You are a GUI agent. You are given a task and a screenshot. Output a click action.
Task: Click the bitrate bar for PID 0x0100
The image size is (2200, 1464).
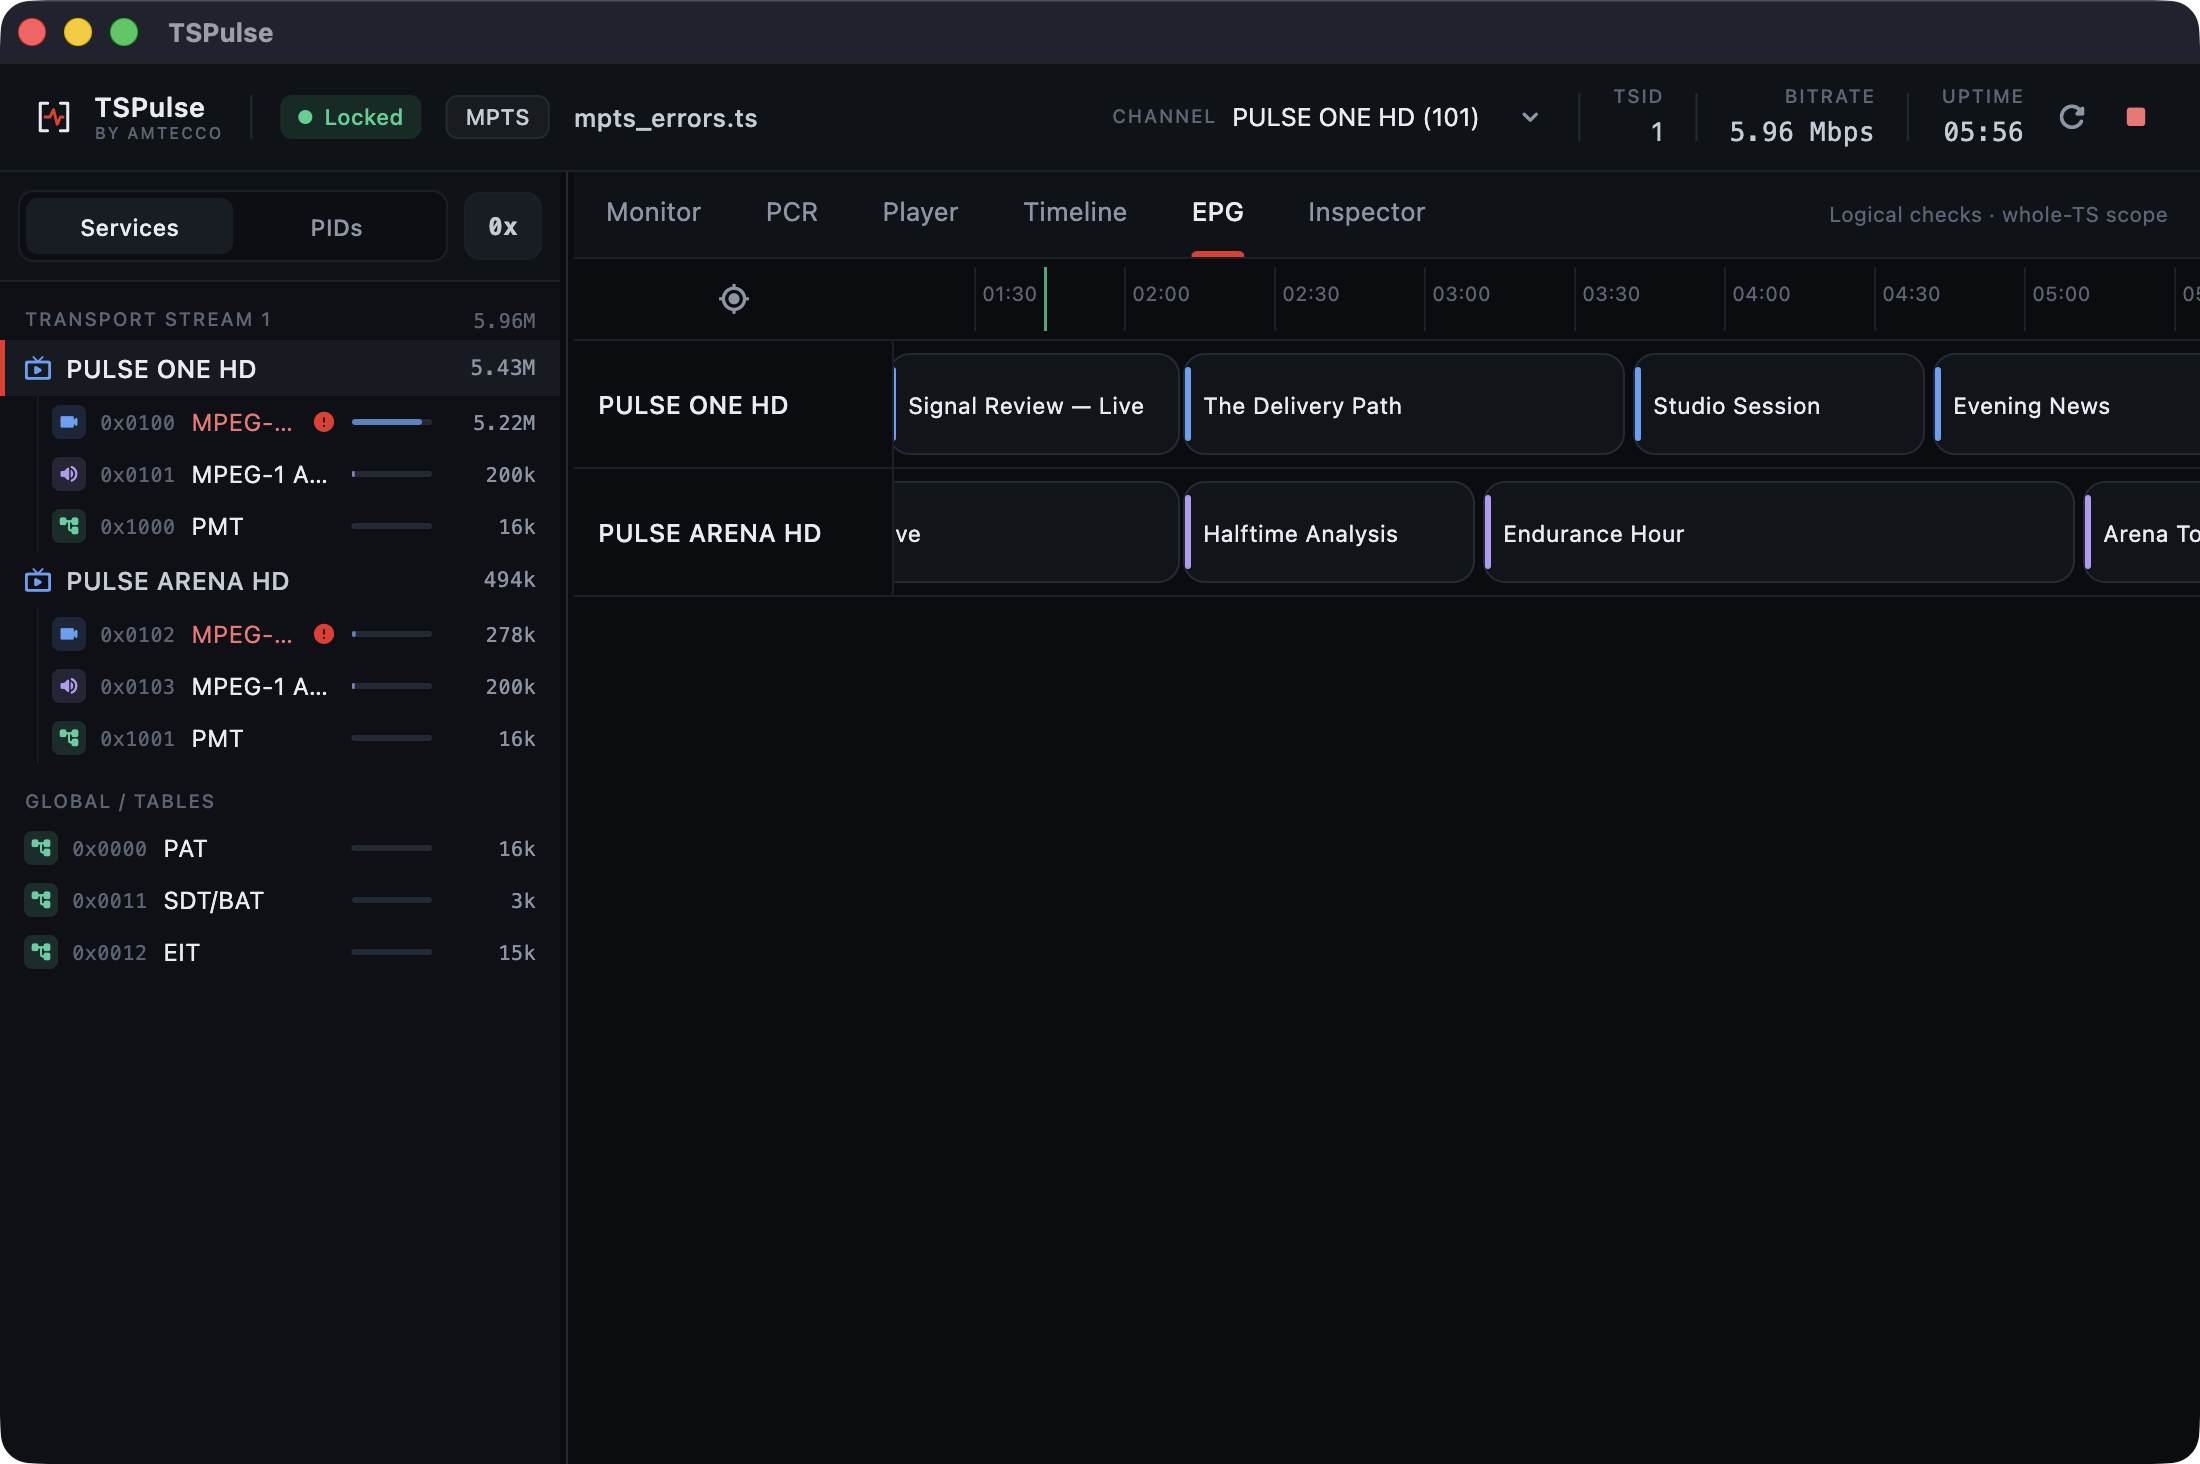392,422
